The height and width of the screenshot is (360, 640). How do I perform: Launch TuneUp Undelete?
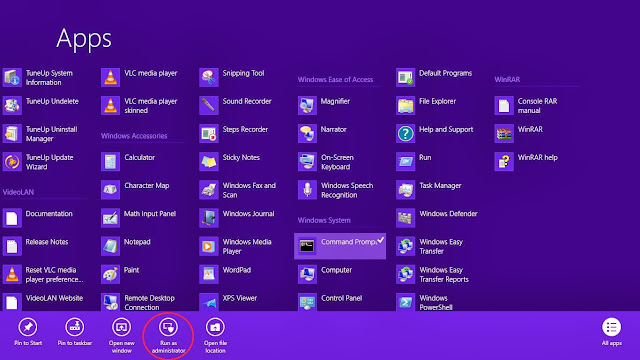click(x=41, y=105)
